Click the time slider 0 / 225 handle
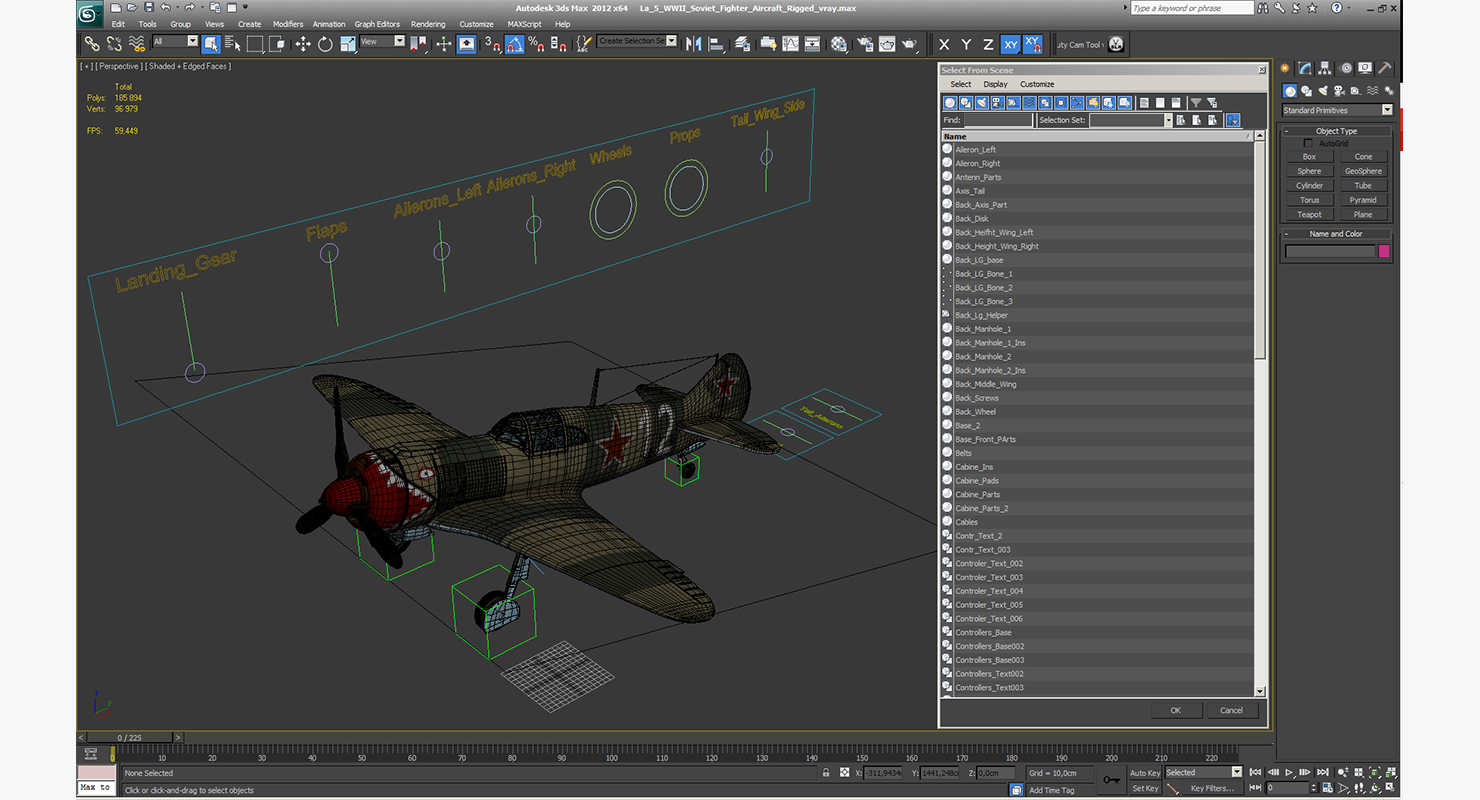The width and height of the screenshot is (1480, 800). pyautogui.click(x=130, y=738)
